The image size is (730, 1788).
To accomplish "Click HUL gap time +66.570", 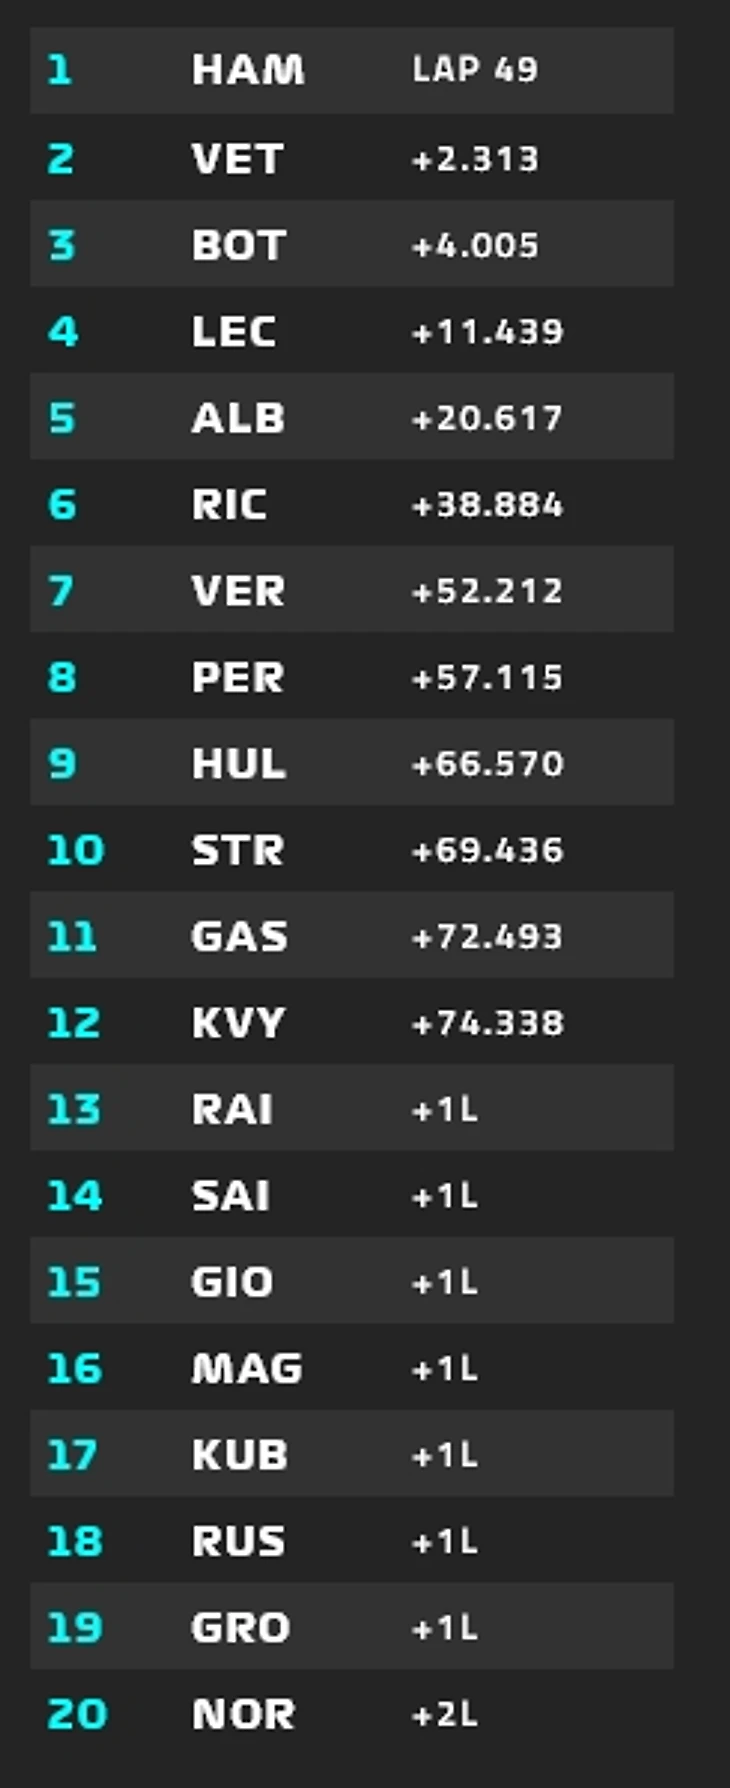I will tap(488, 763).
